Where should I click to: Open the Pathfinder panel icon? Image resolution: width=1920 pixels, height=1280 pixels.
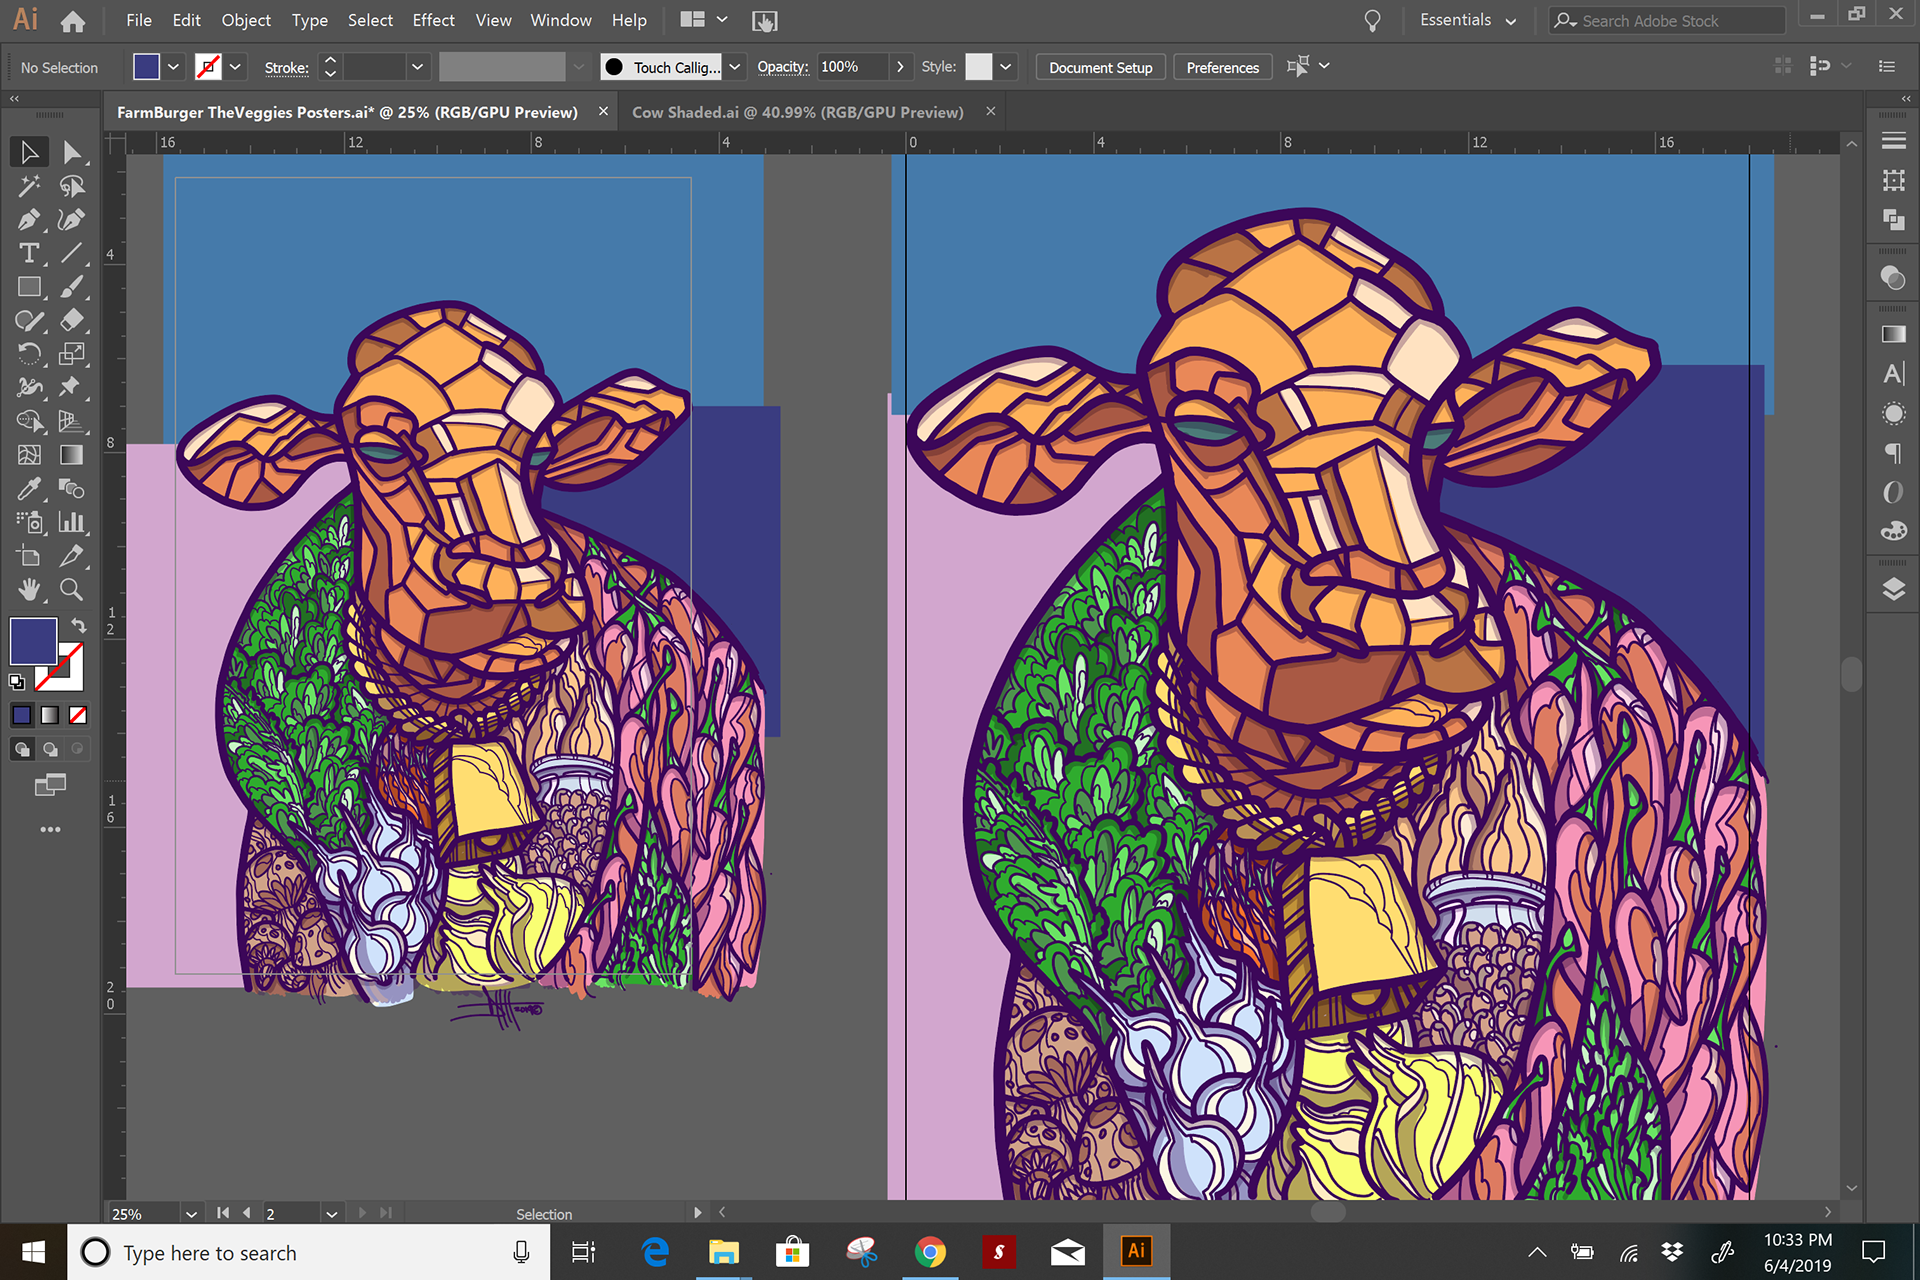click(x=1893, y=219)
